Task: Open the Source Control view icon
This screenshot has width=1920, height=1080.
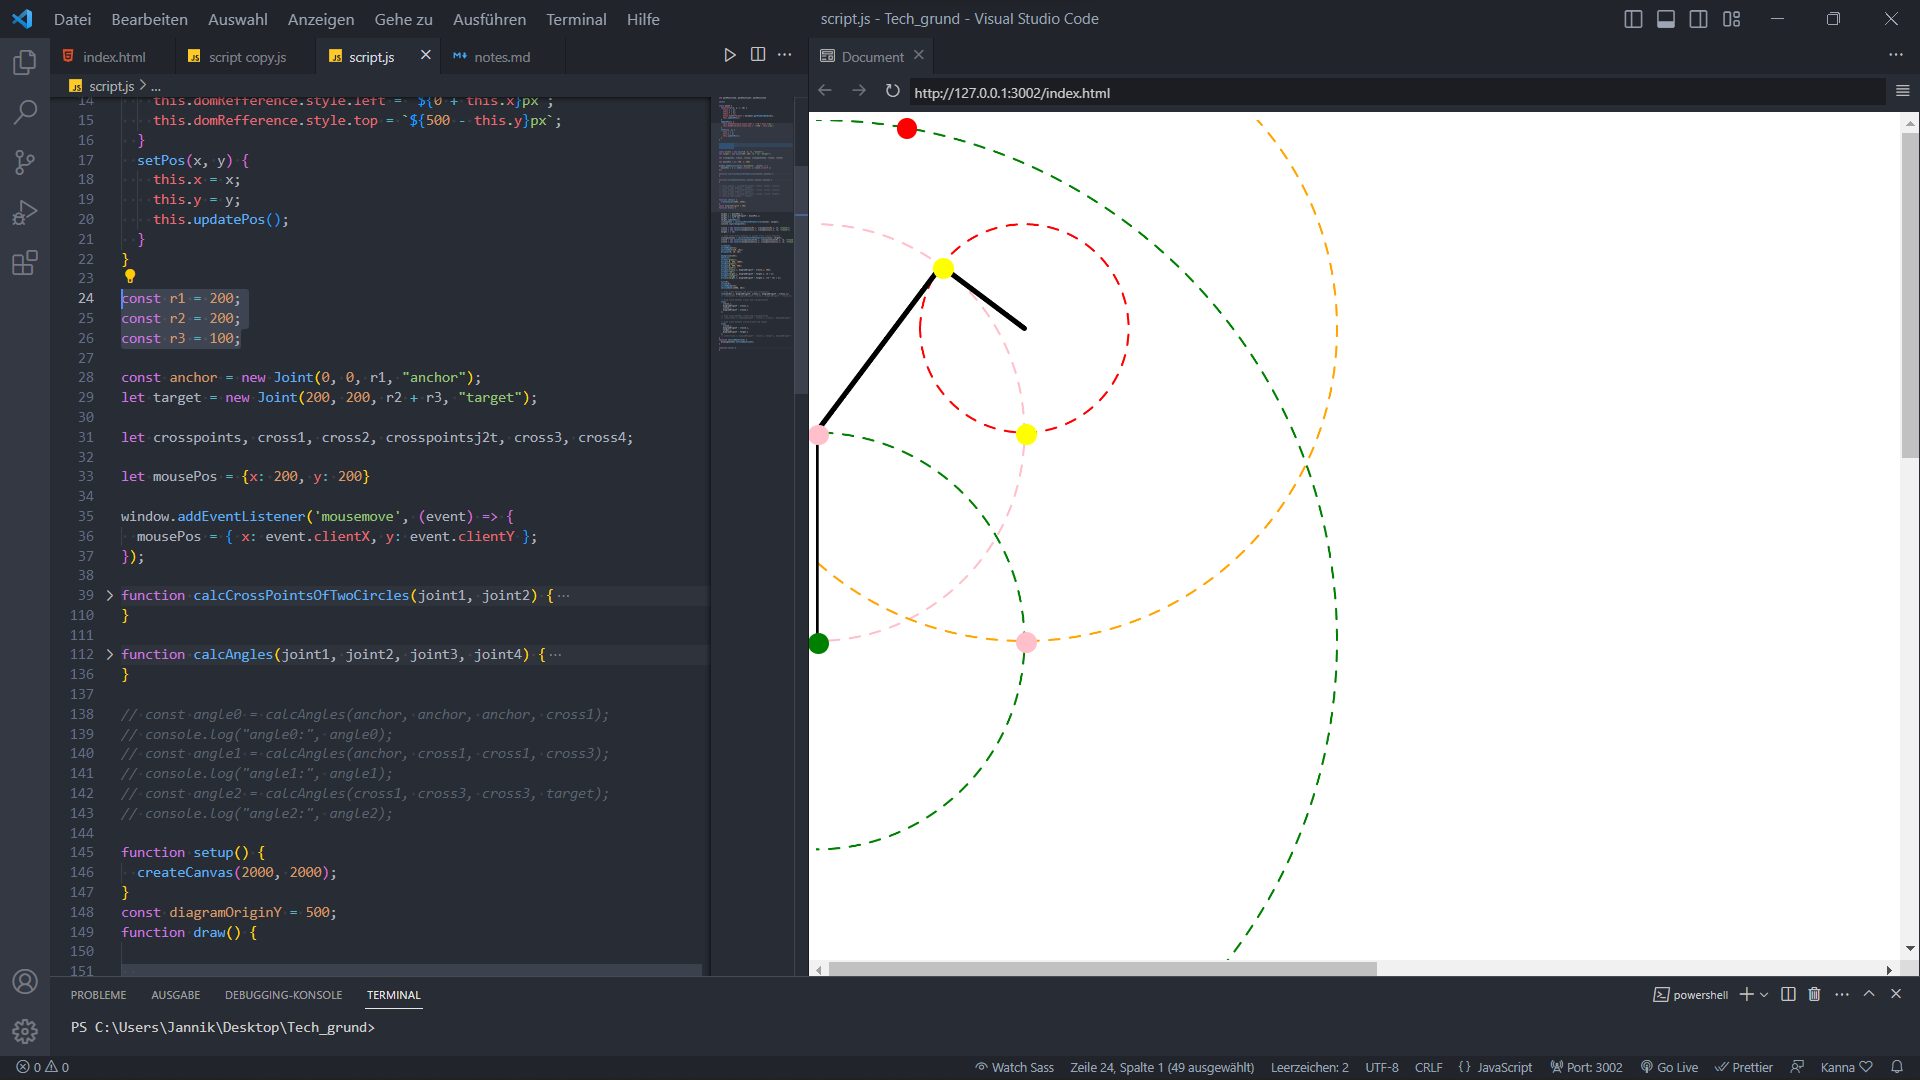Action: (25, 162)
